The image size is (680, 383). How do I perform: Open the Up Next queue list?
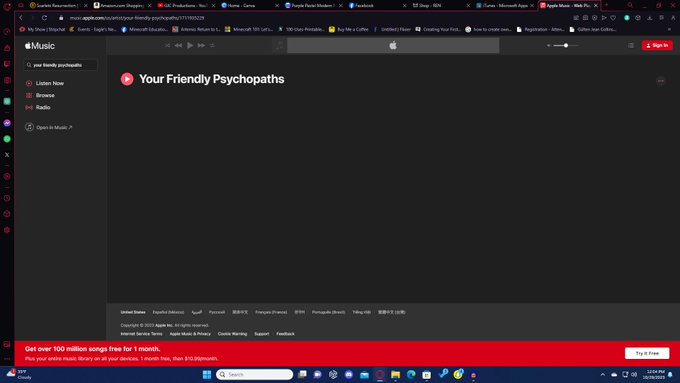(631, 46)
